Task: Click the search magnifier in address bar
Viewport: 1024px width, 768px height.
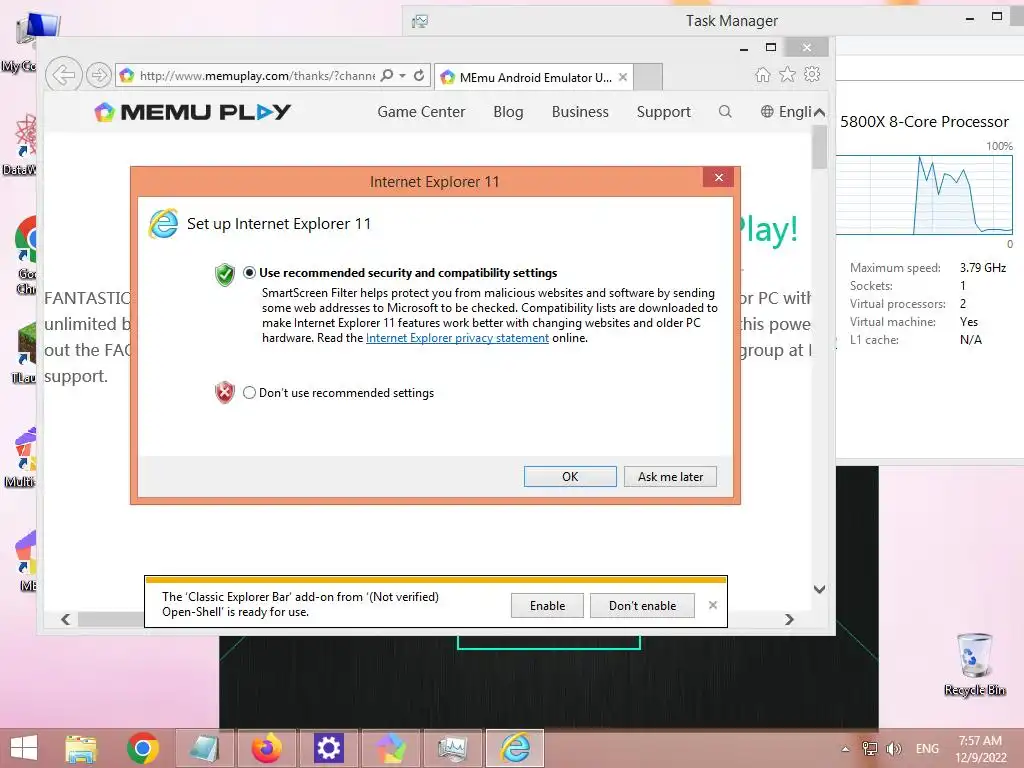Action: (x=387, y=75)
